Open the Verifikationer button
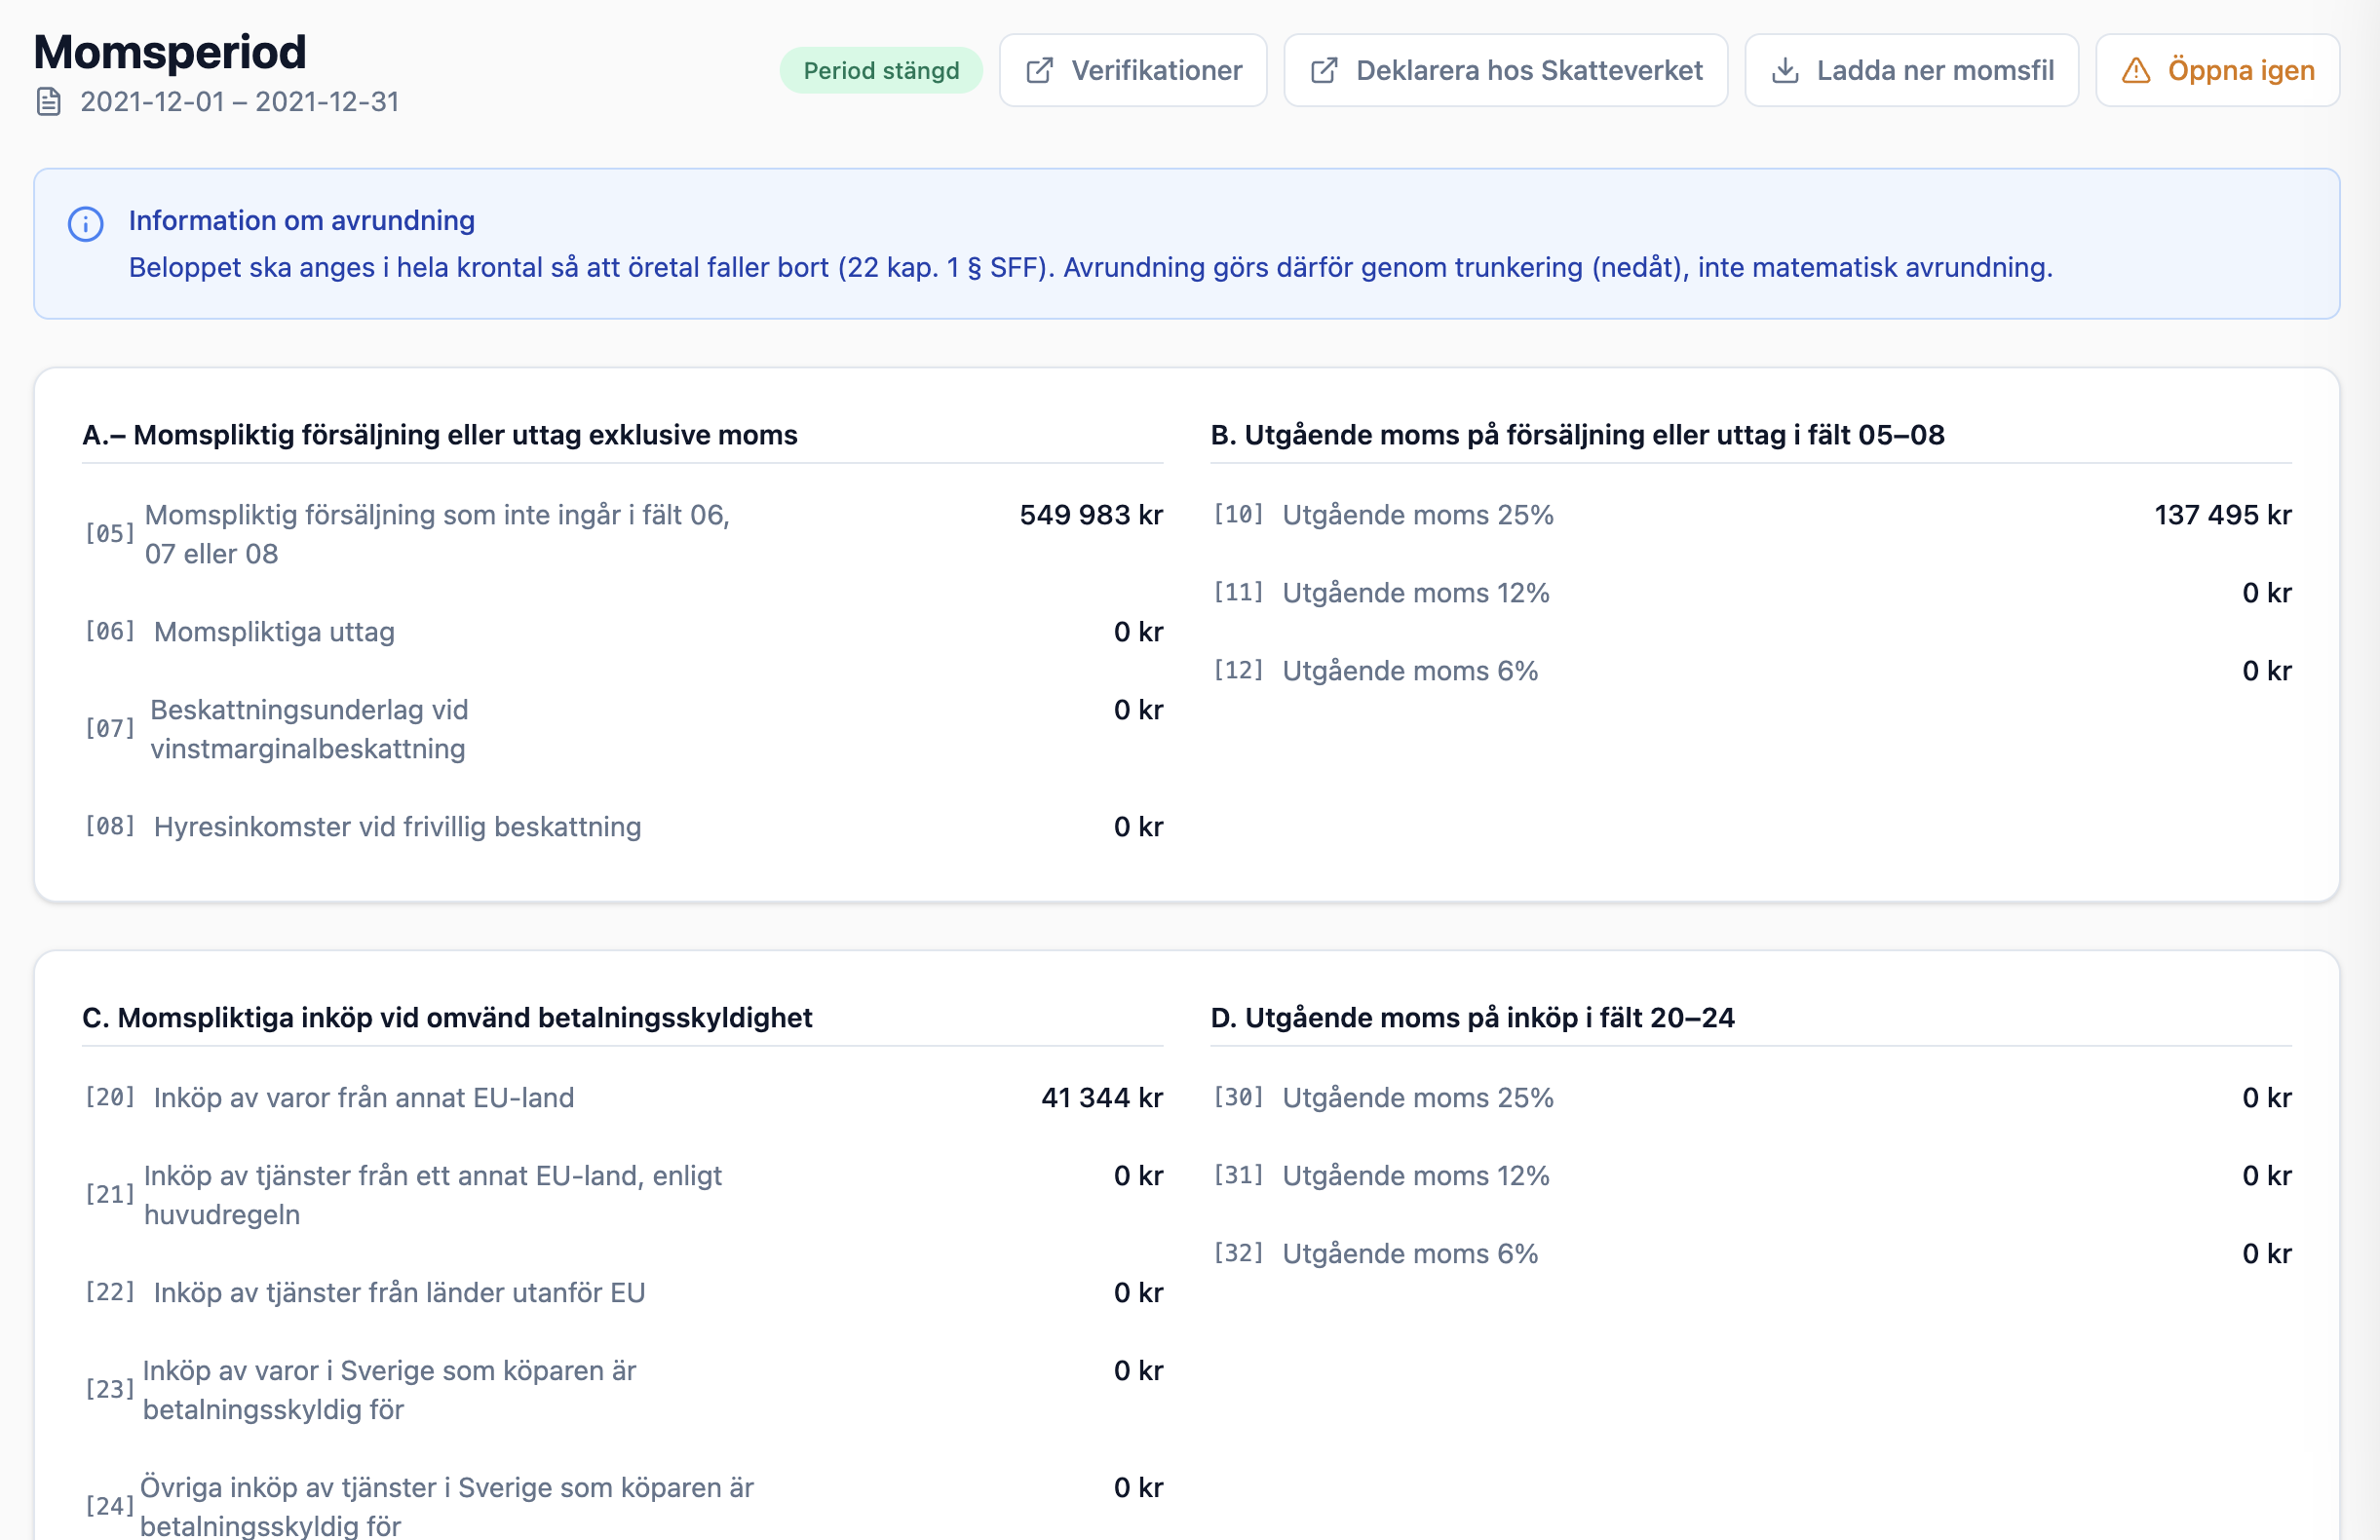 point(1133,70)
